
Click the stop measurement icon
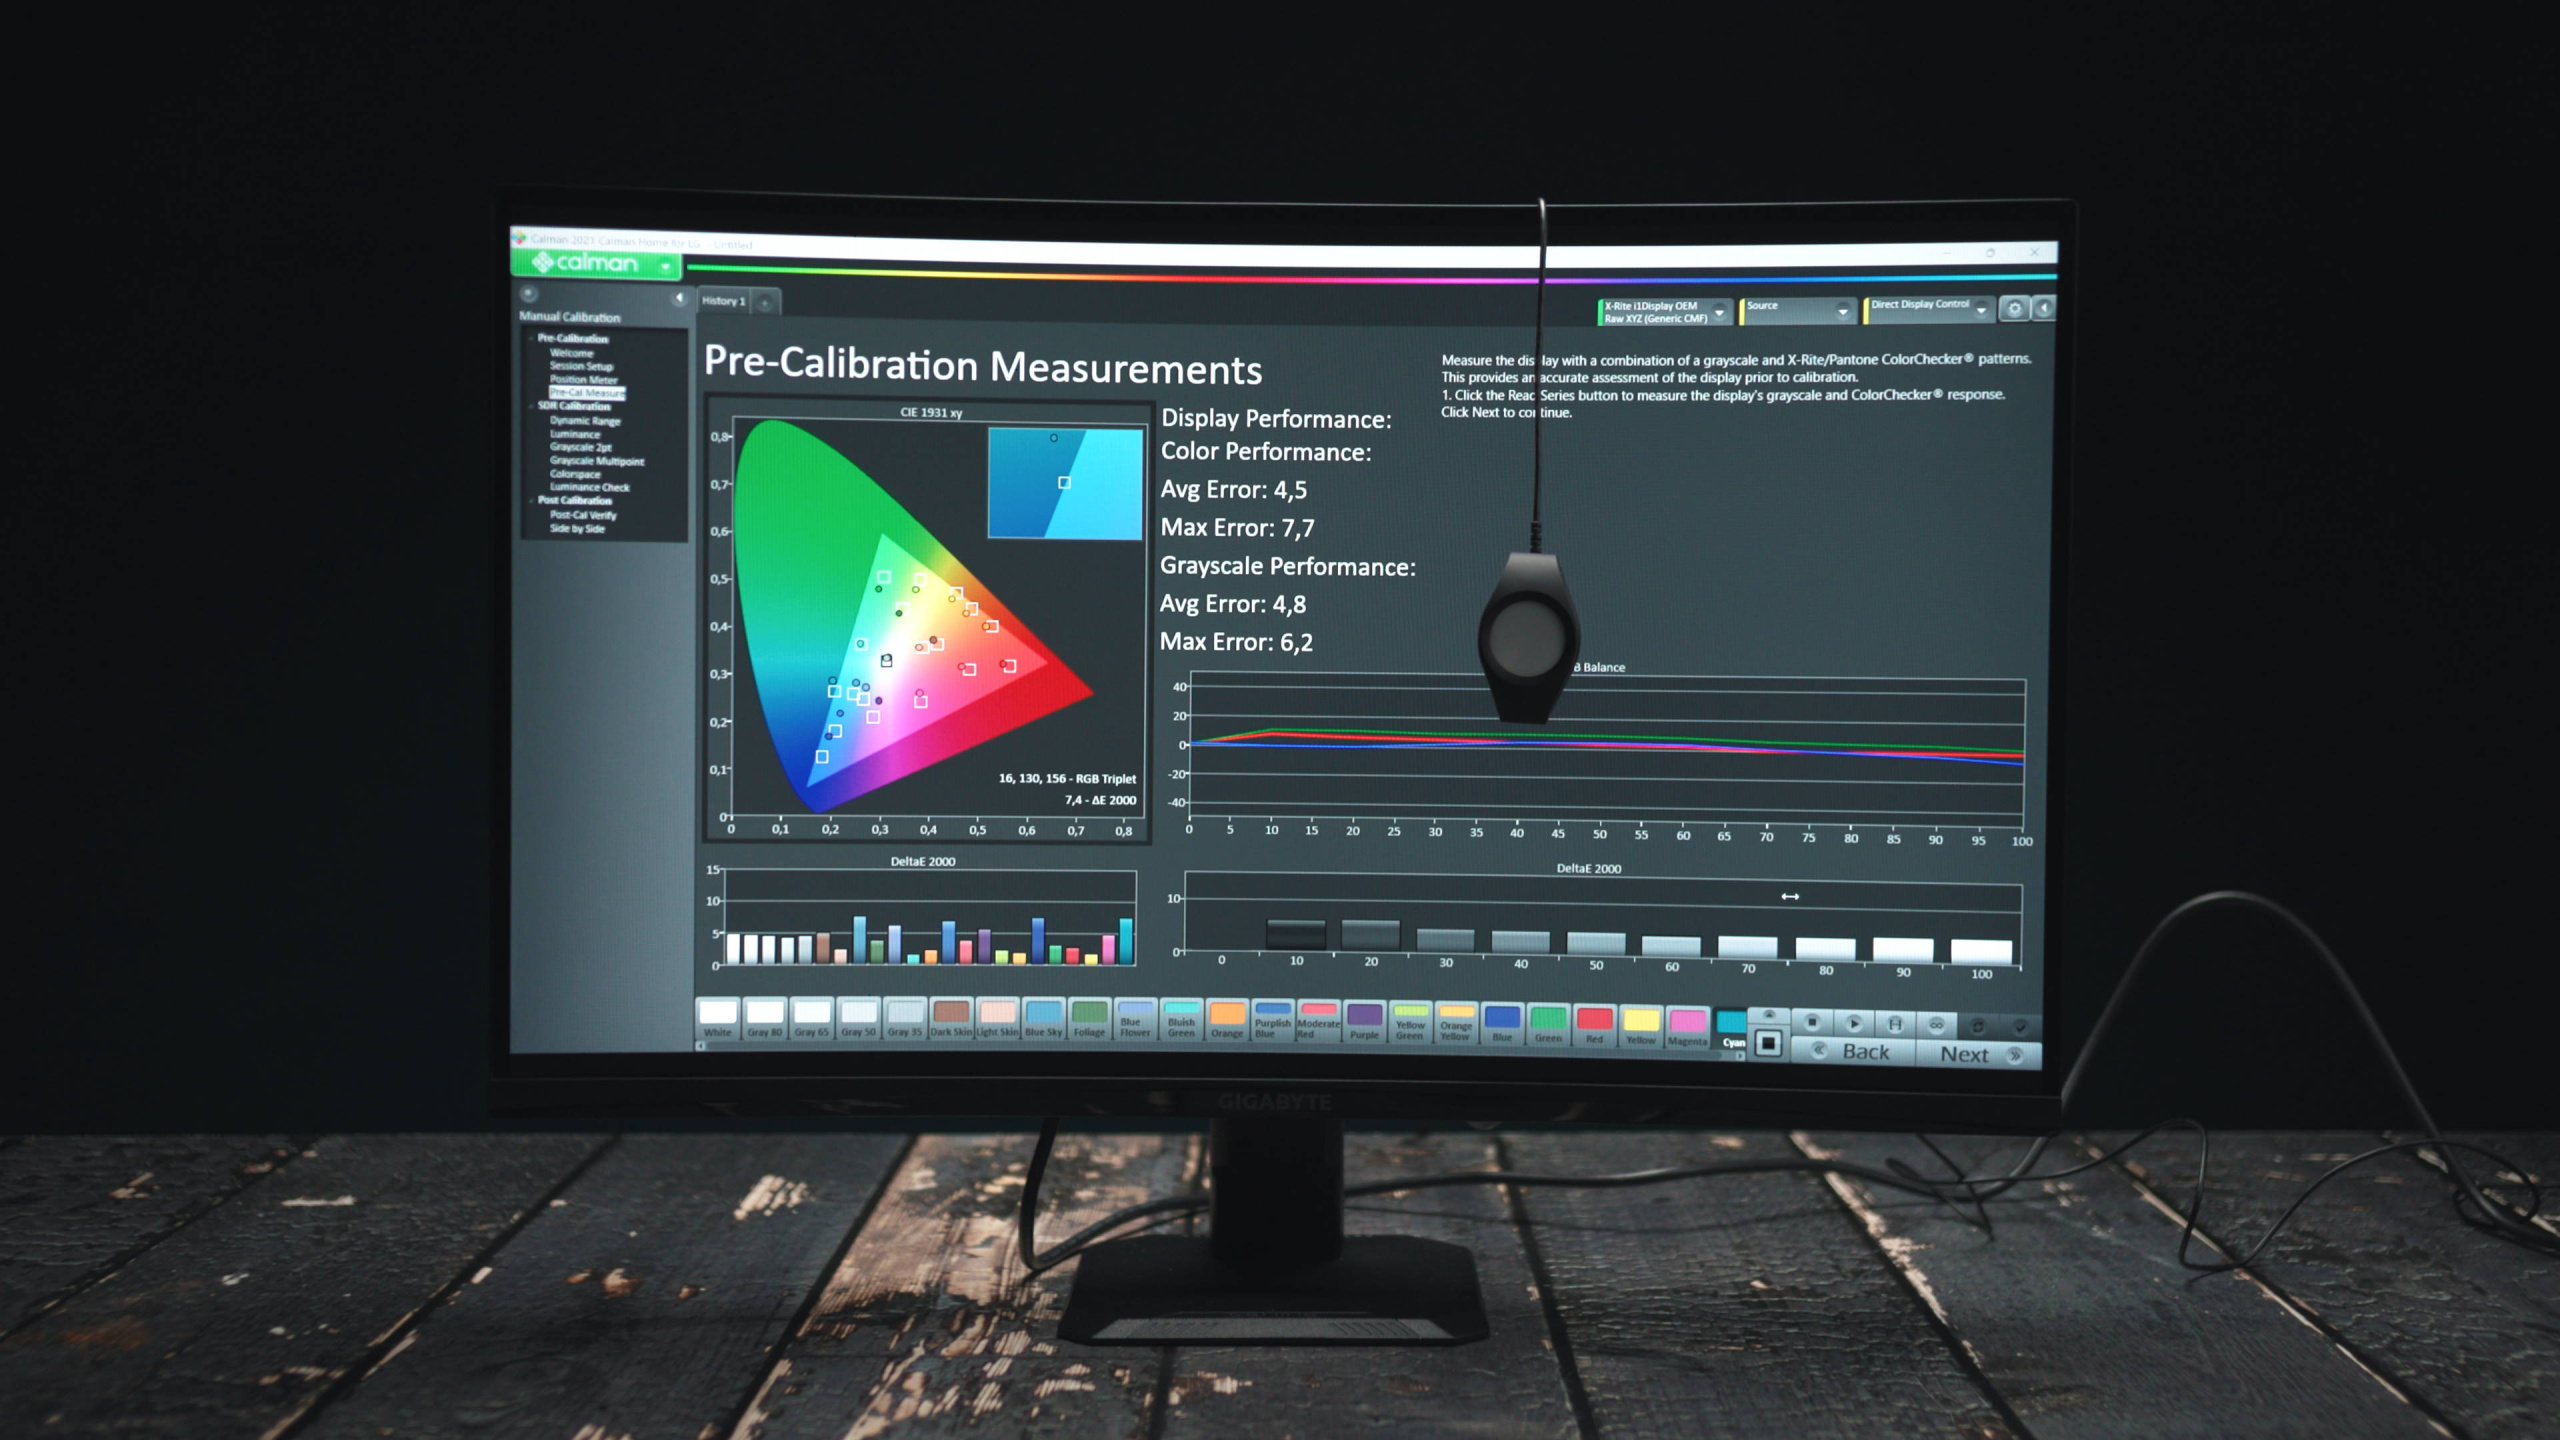pos(1811,1022)
